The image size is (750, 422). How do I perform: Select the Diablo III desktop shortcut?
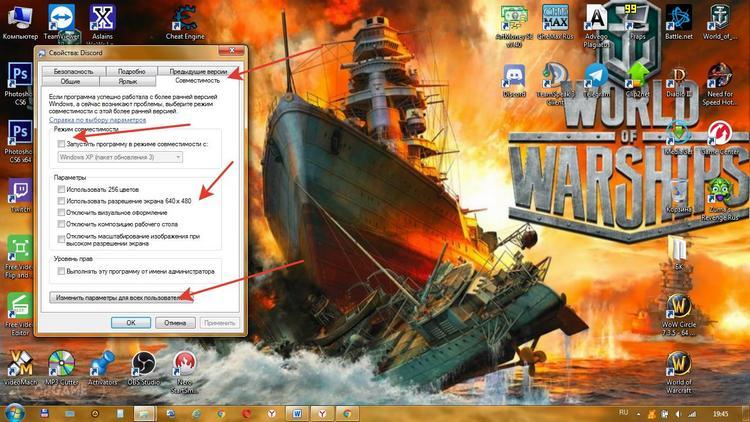tap(679, 81)
